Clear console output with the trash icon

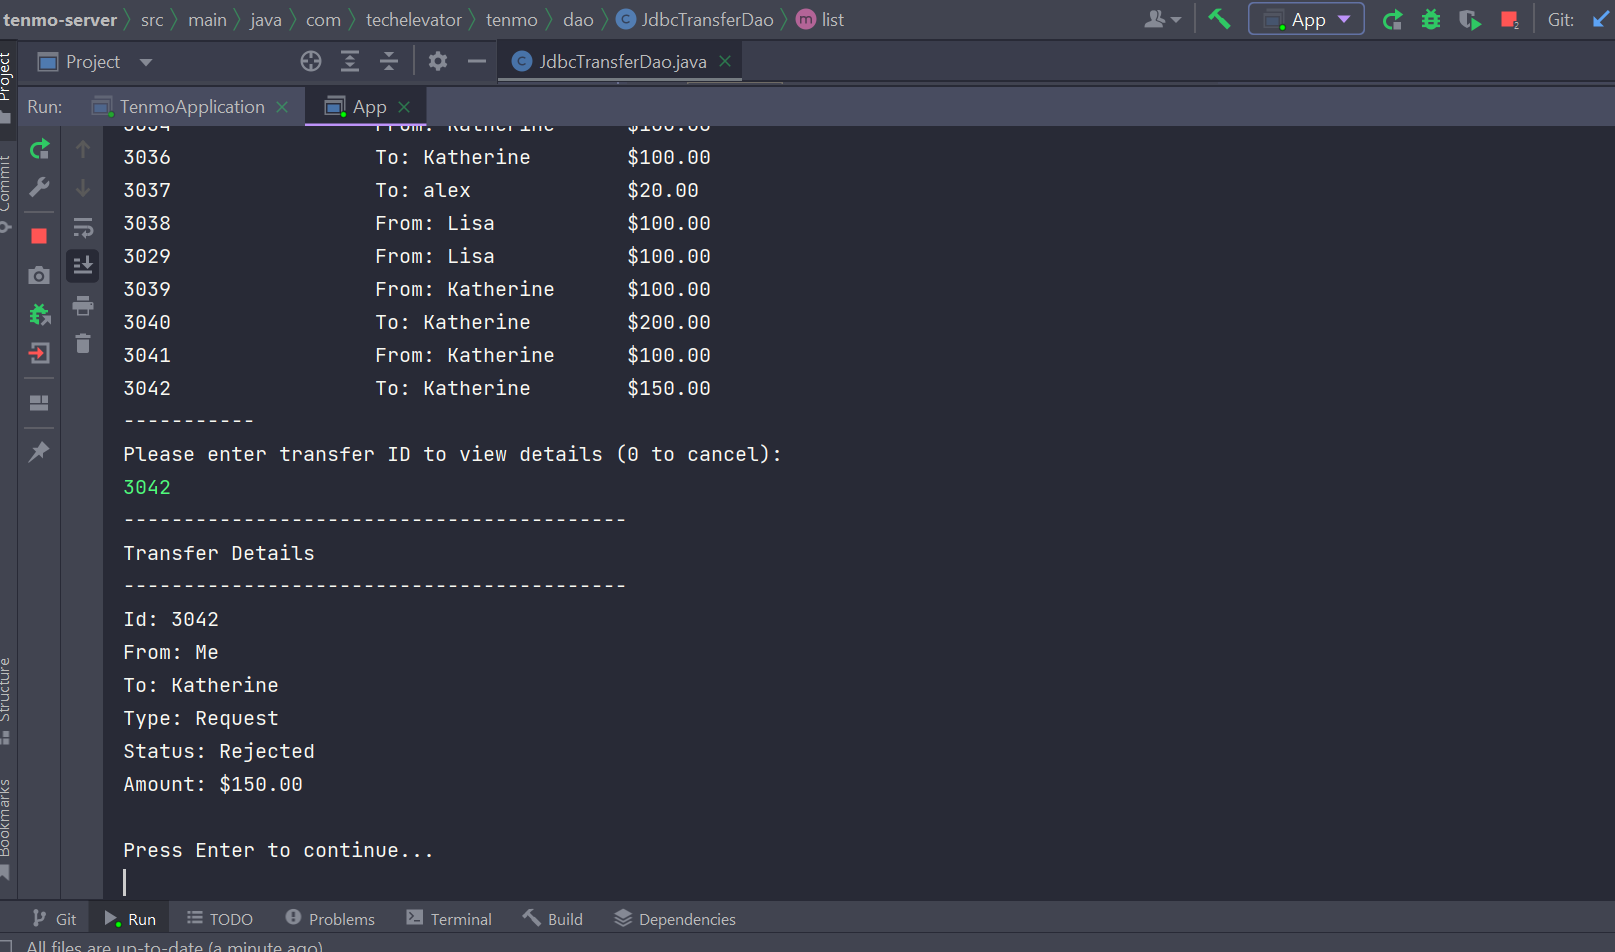(83, 344)
